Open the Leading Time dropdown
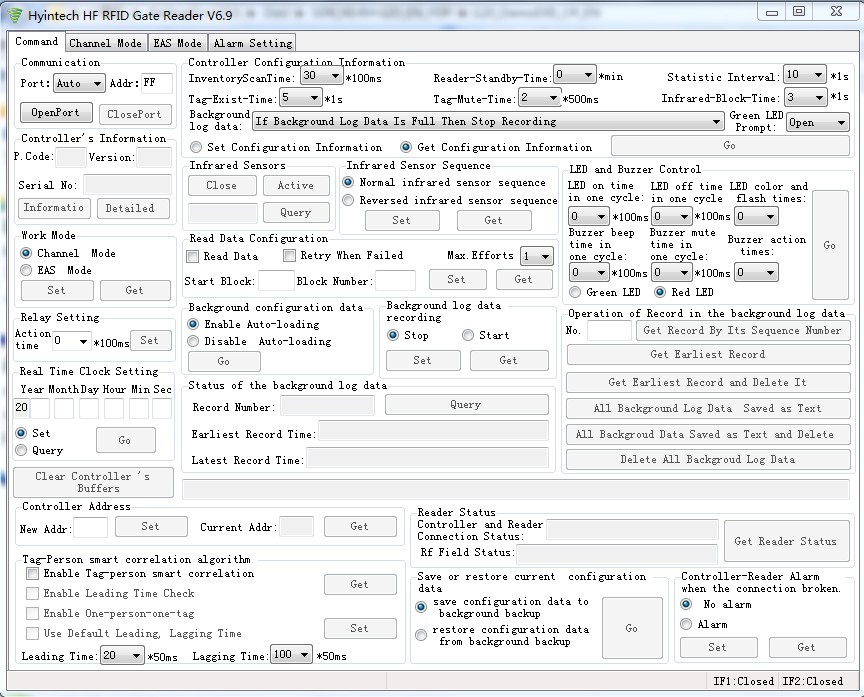Viewport: 864px width, 697px height. tap(122, 655)
